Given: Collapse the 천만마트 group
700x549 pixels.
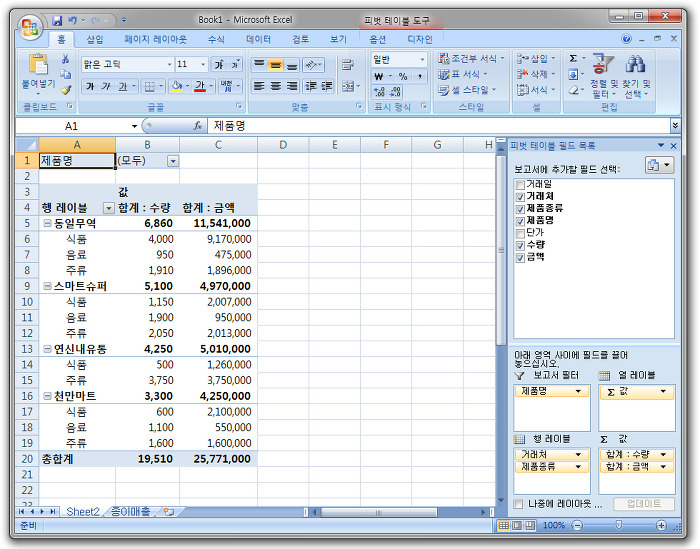Looking at the screenshot, I should tap(47, 396).
